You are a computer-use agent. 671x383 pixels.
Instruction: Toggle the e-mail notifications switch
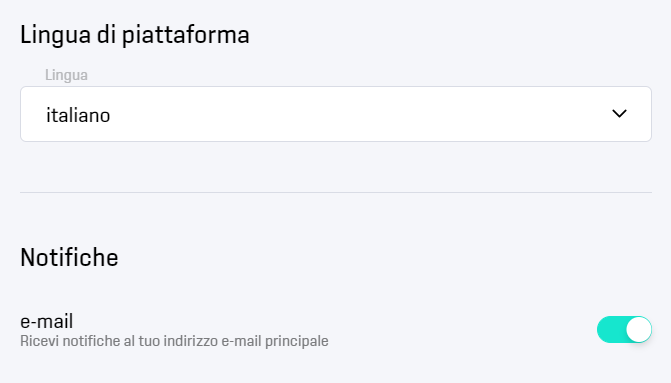point(624,330)
